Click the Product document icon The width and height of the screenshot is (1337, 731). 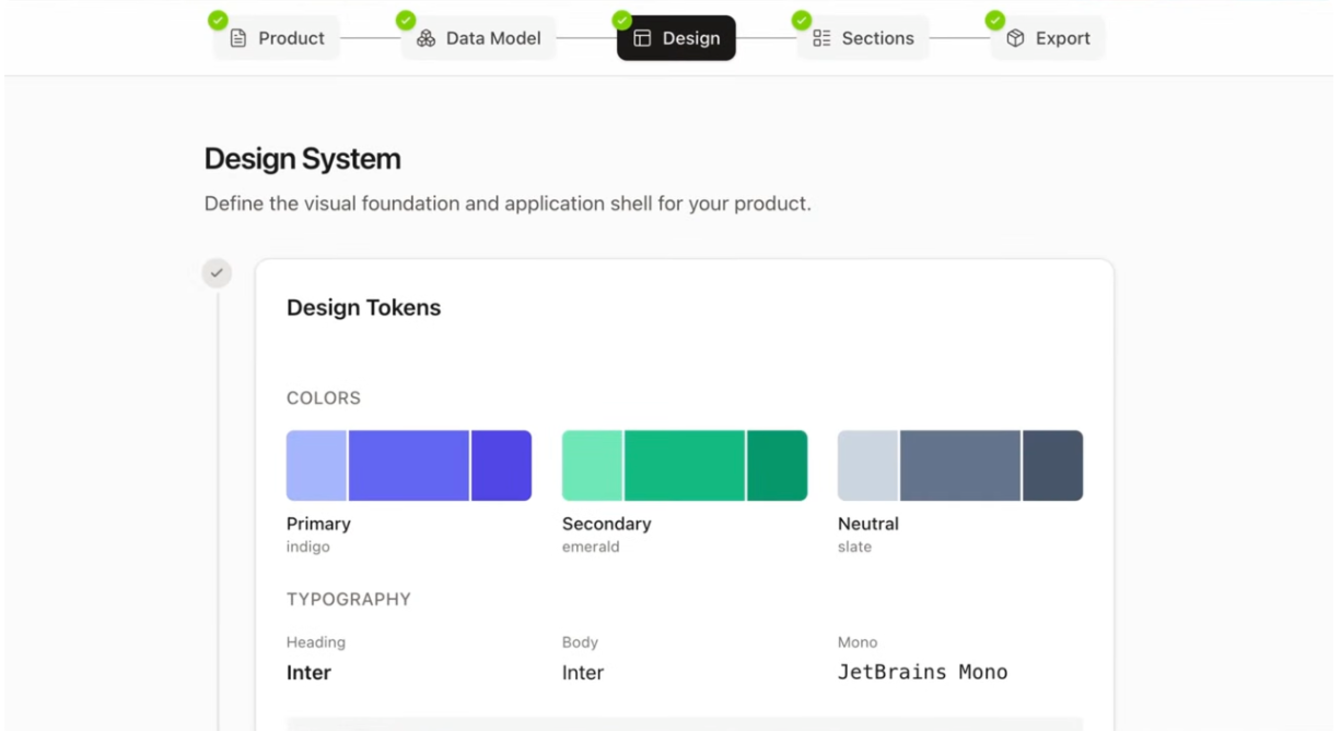(x=238, y=38)
